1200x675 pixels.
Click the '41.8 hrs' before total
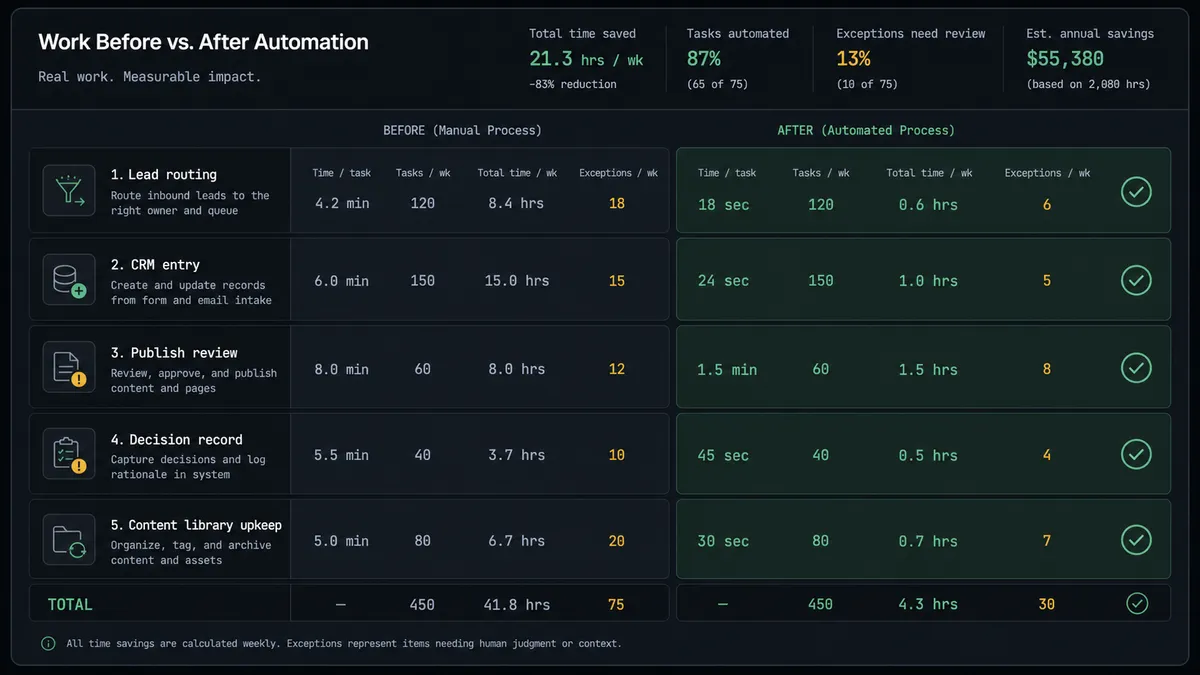[517, 604]
